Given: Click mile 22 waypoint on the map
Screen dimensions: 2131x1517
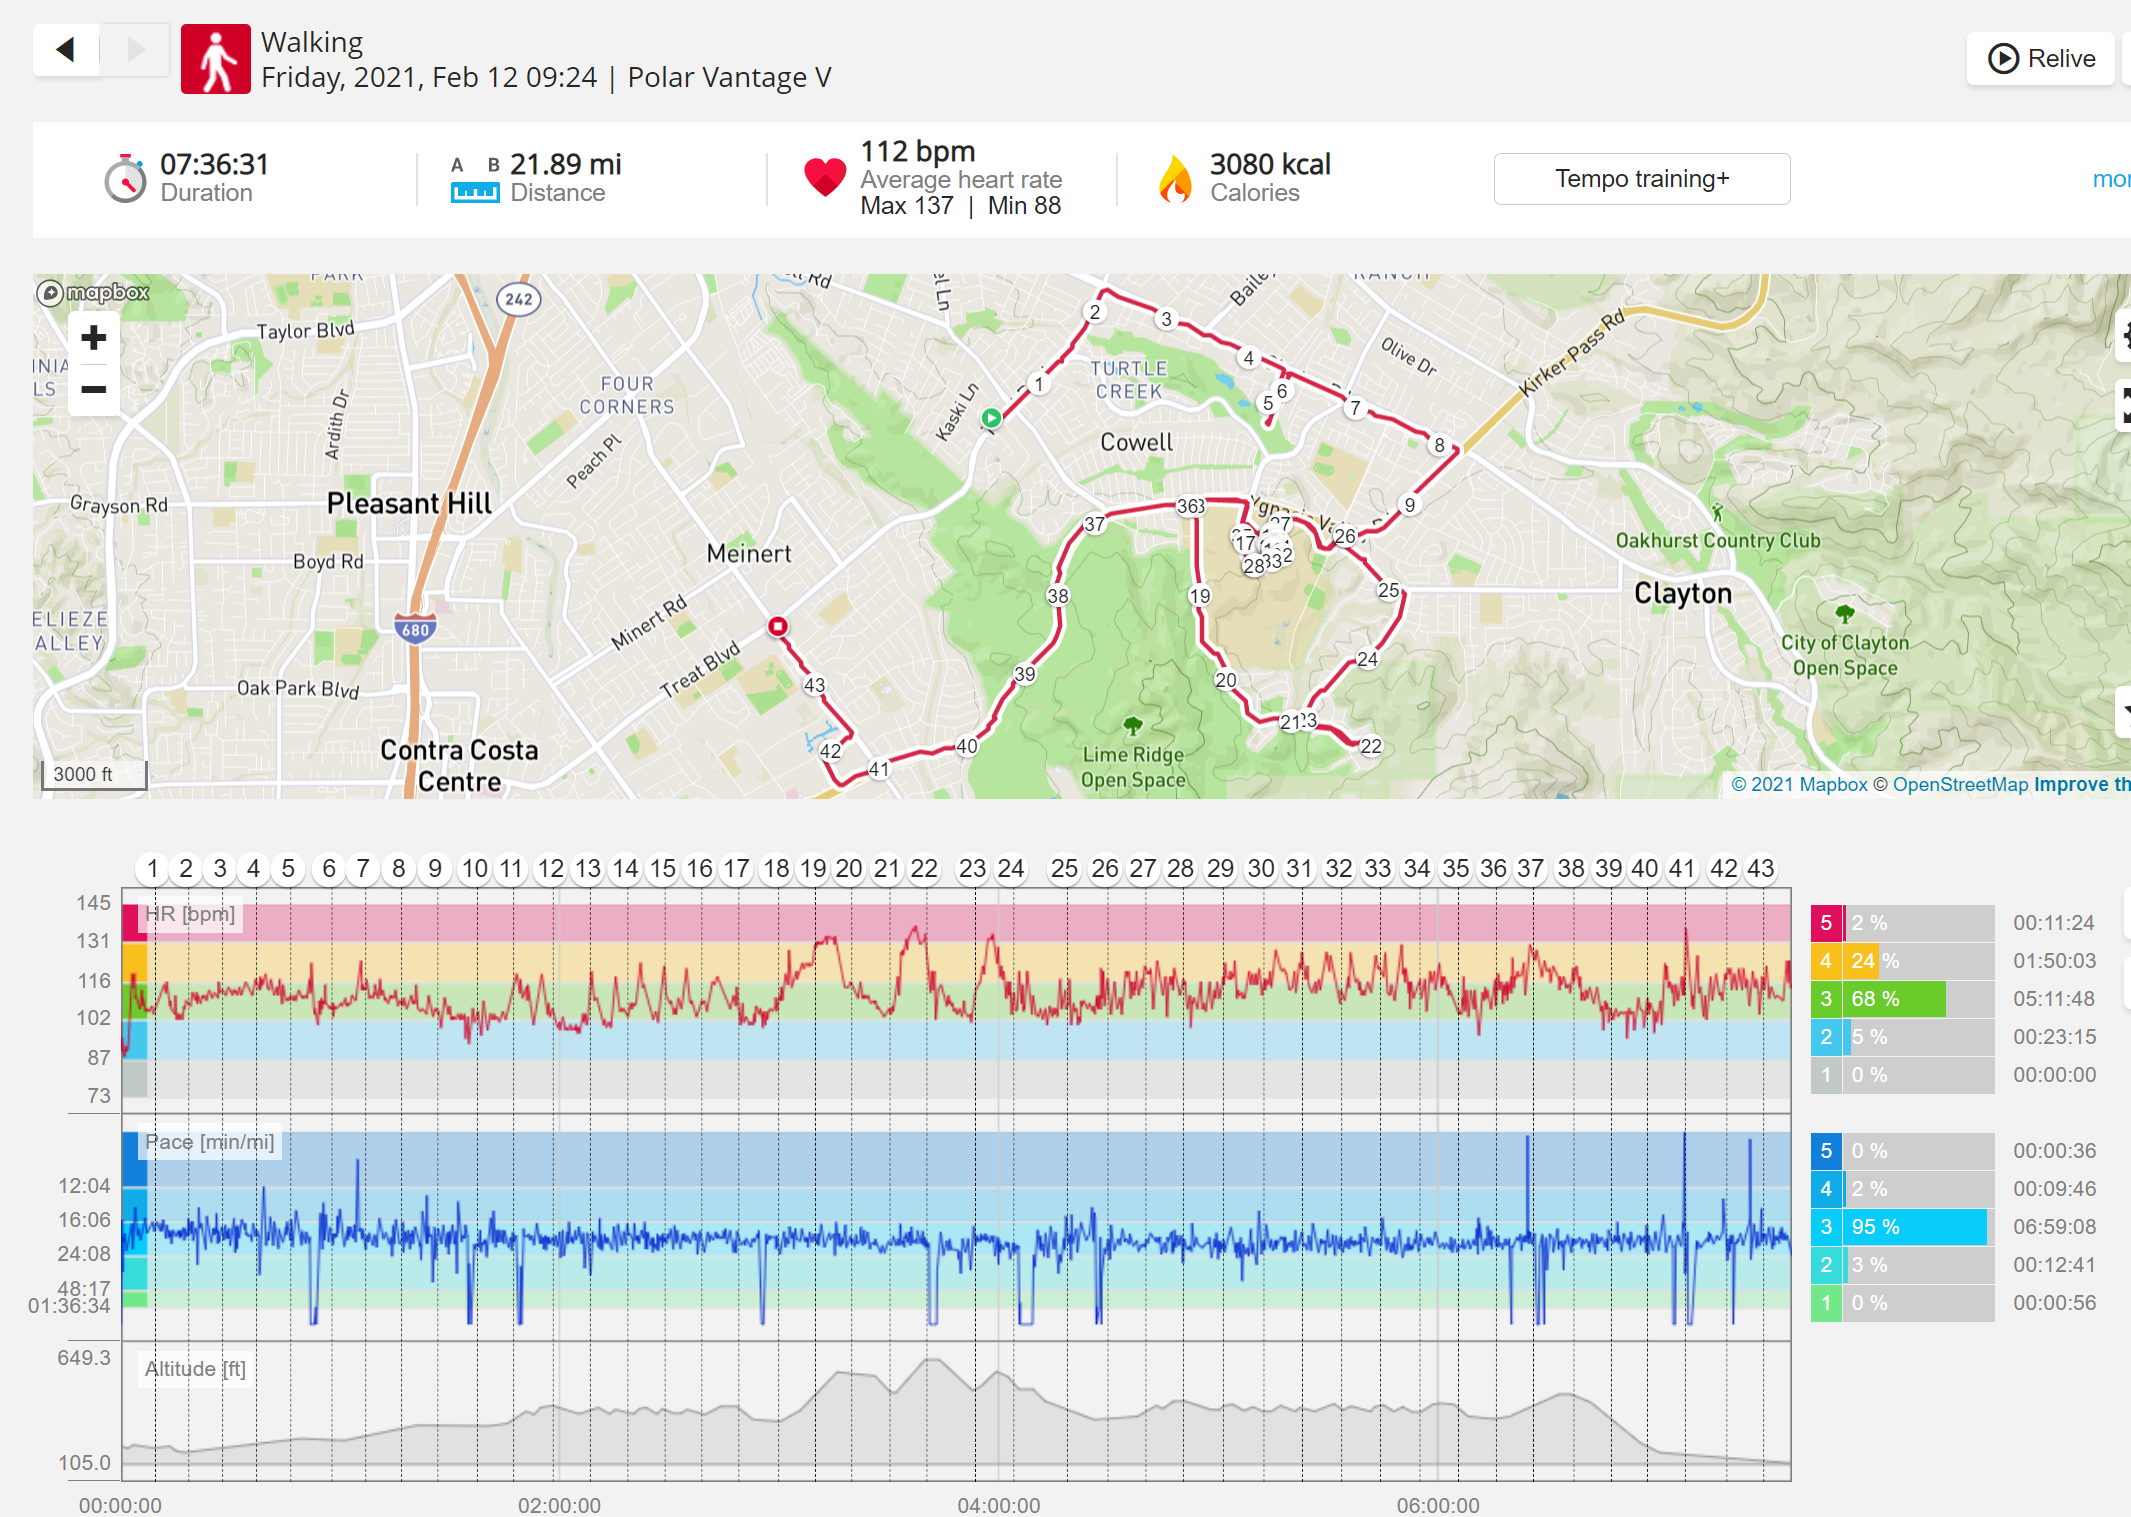Looking at the screenshot, I should coord(1371,746).
